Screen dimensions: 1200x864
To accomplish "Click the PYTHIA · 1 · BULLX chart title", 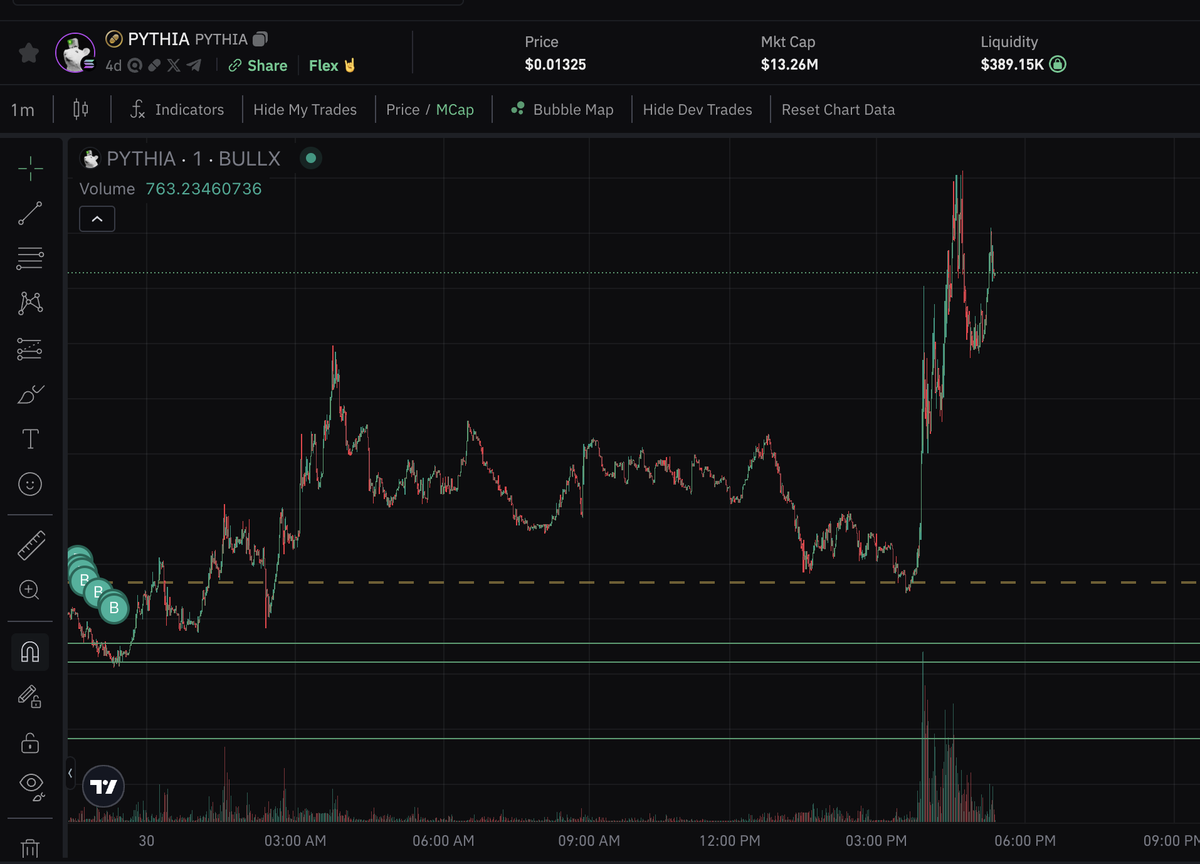I will (x=193, y=158).
